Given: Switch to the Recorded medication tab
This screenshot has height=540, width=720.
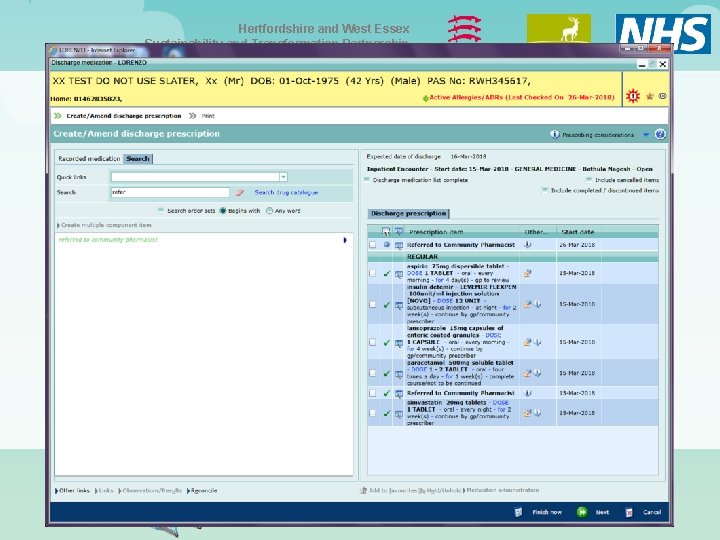Looking at the screenshot, I should pyautogui.click(x=89, y=158).
